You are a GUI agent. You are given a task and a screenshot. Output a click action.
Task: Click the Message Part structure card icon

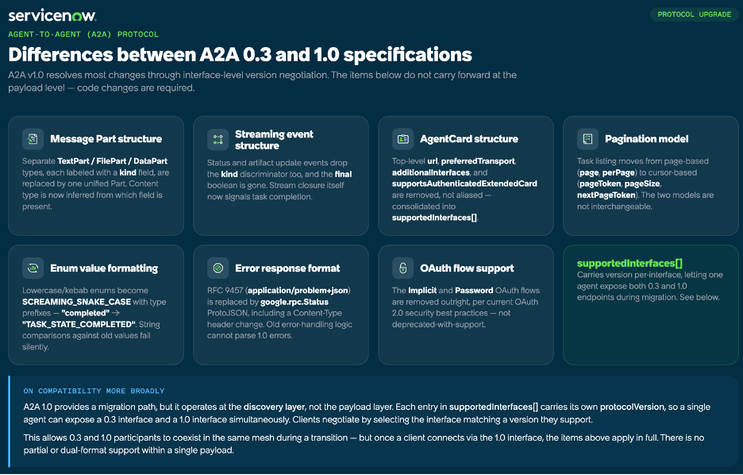tap(33, 139)
